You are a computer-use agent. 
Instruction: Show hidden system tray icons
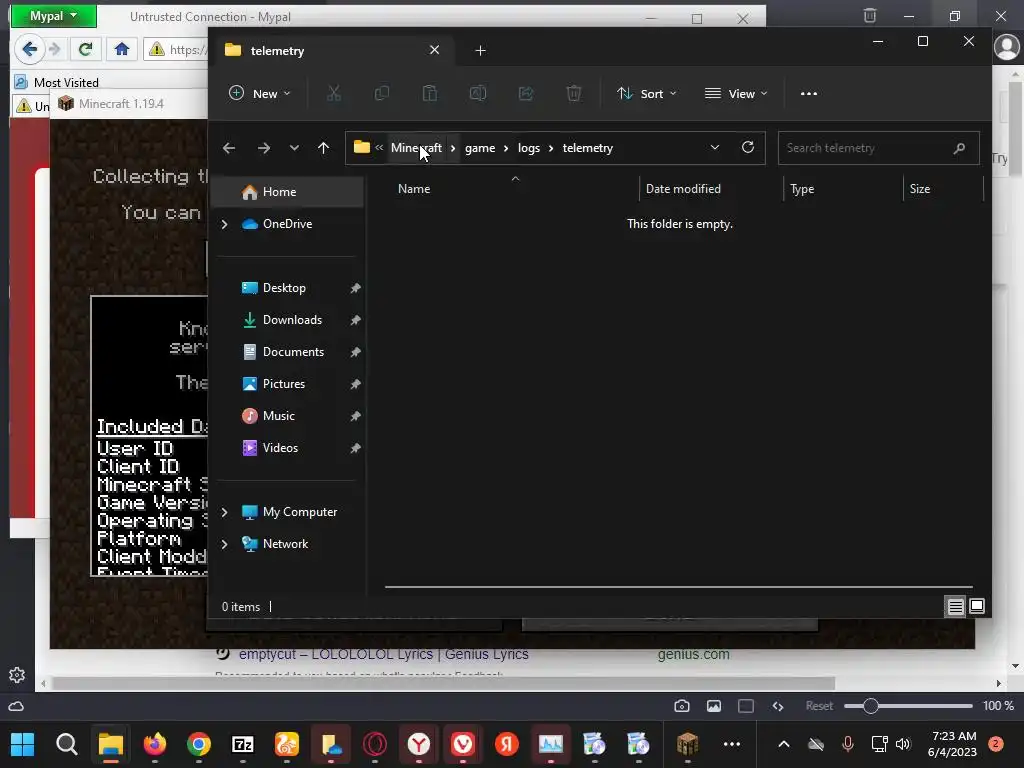(x=784, y=744)
